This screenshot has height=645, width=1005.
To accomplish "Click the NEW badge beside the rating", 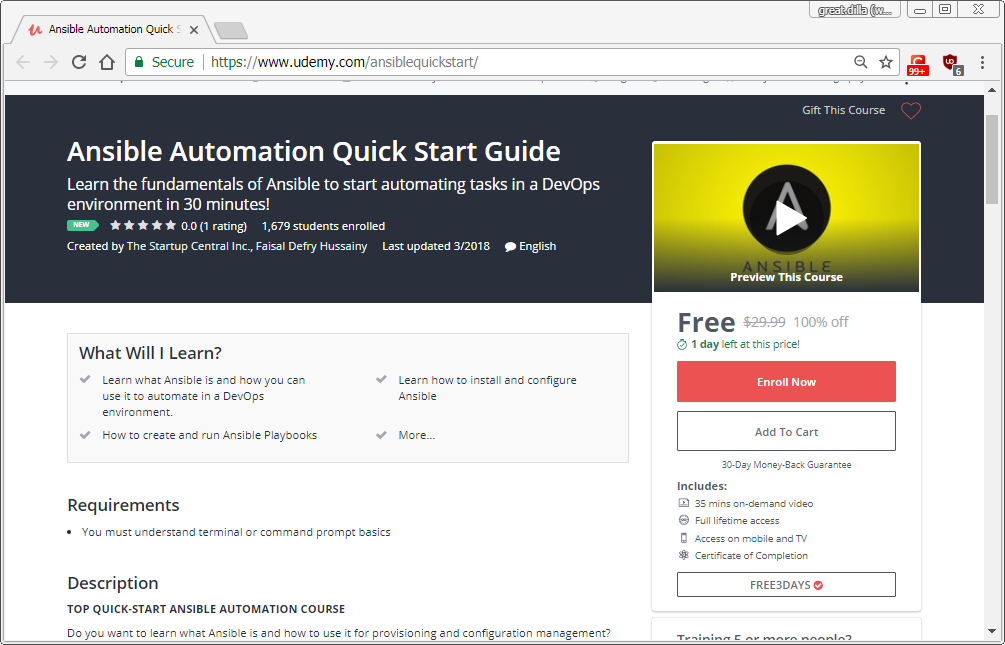I will pyautogui.click(x=83, y=225).
